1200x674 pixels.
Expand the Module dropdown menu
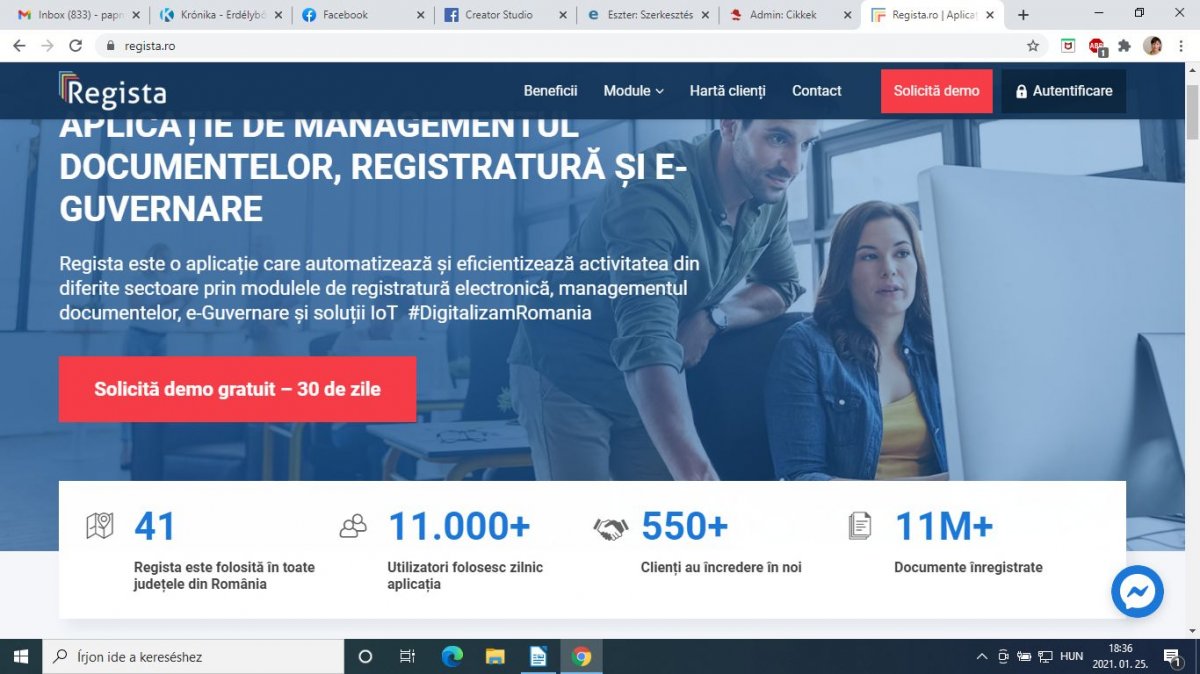[x=633, y=91]
